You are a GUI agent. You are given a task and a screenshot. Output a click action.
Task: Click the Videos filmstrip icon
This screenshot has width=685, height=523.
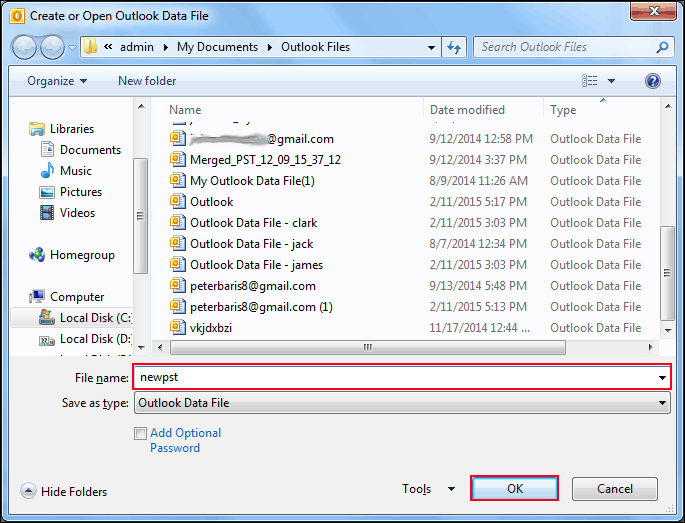coord(47,212)
